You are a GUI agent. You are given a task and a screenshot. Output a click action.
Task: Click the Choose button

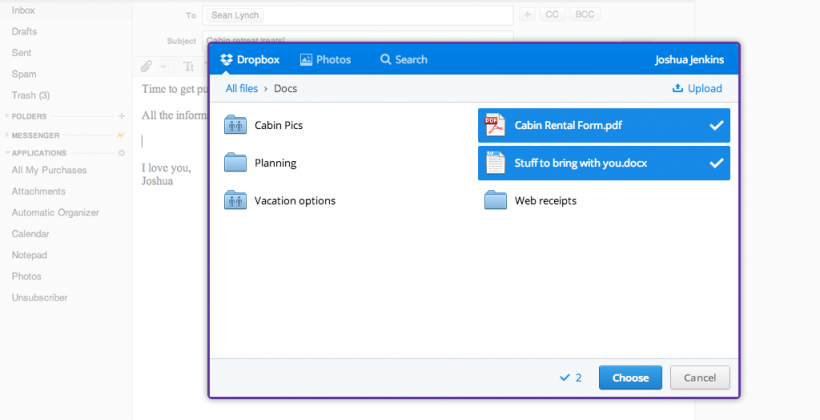[x=630, y=378]
